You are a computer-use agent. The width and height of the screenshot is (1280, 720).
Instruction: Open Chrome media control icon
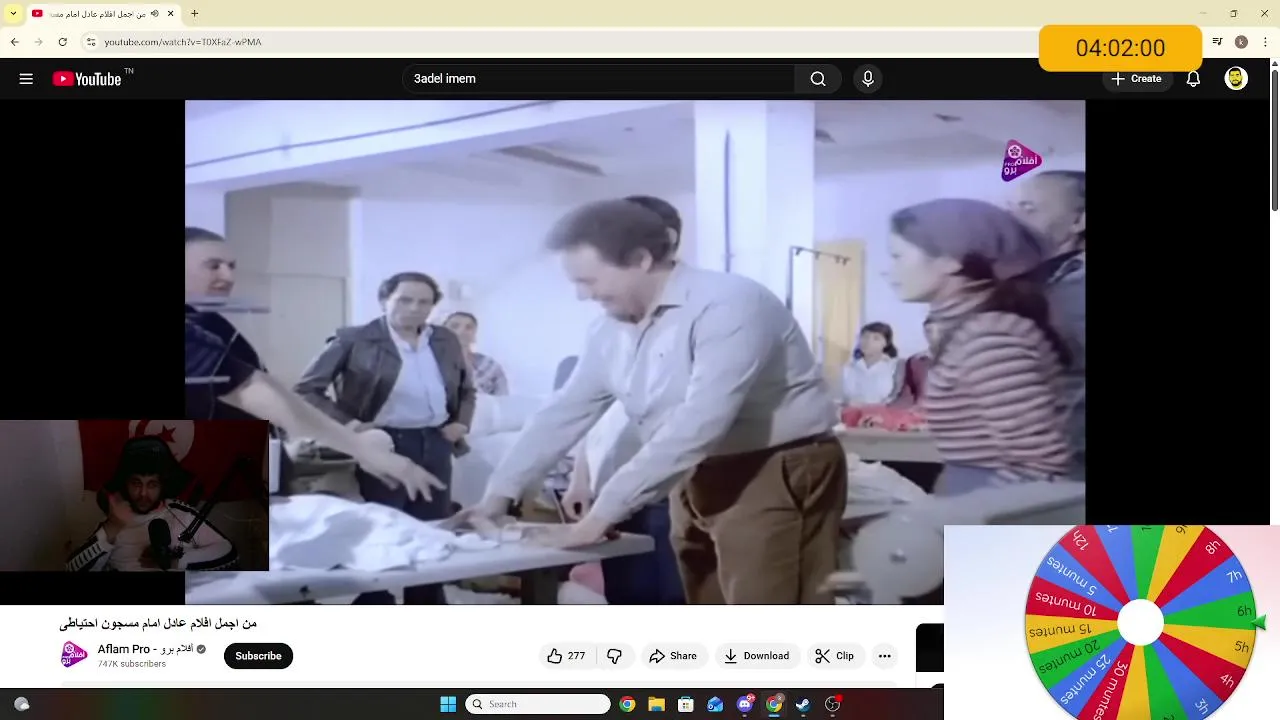(x=1217, y=42)
